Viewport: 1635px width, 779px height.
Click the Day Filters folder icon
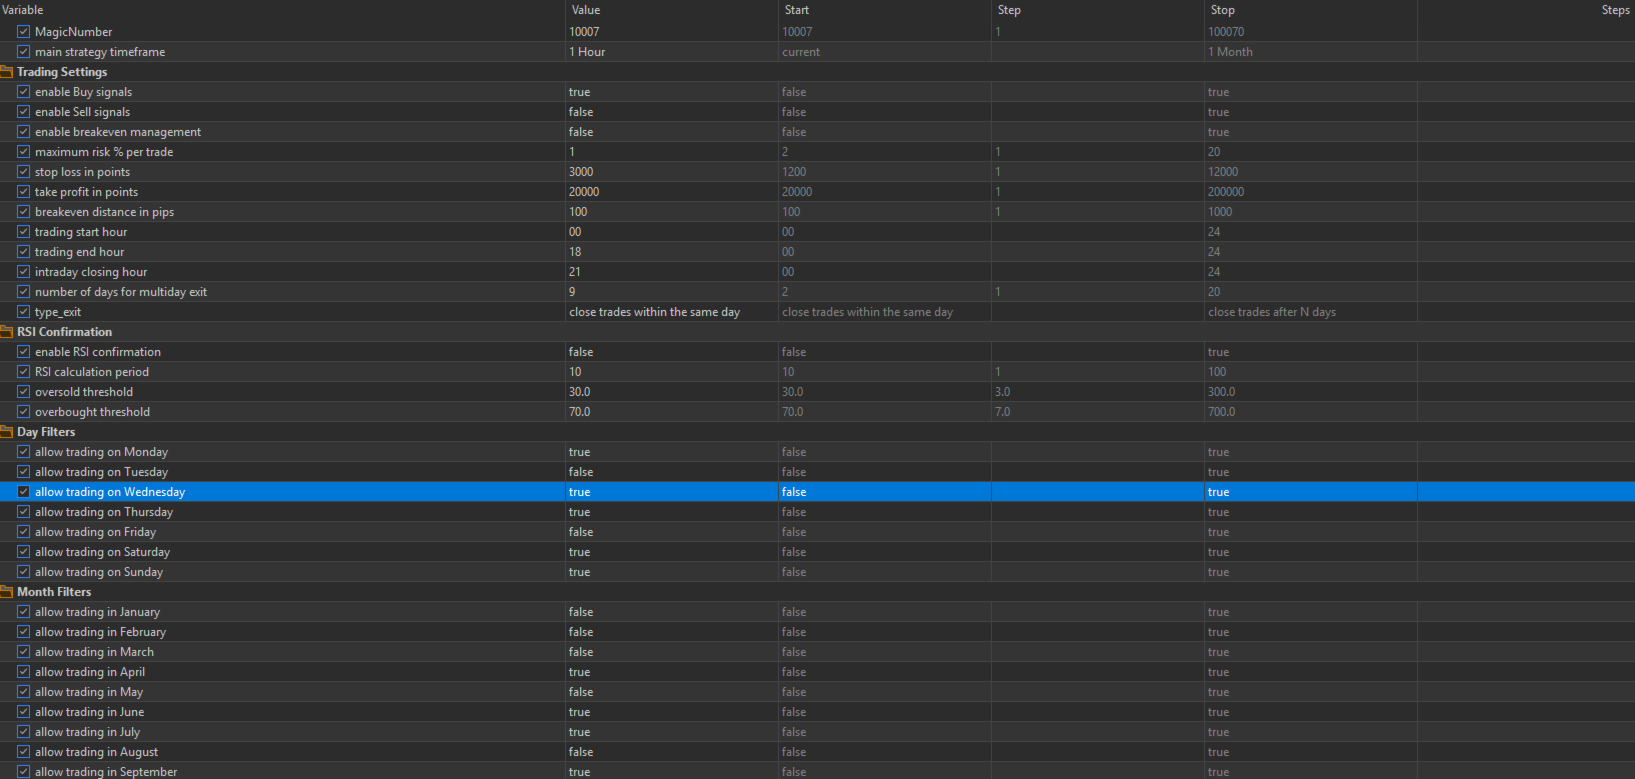point(6,432)
